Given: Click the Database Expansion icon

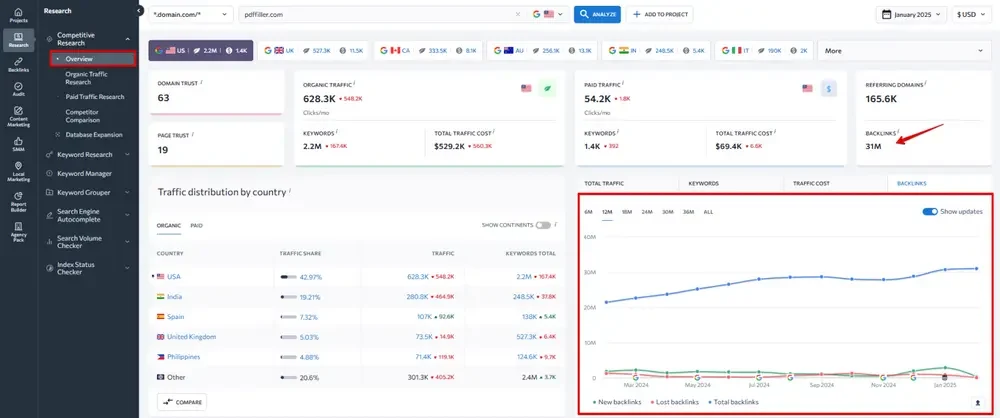Looking at the screenshot, I should [x=58, y=135].
